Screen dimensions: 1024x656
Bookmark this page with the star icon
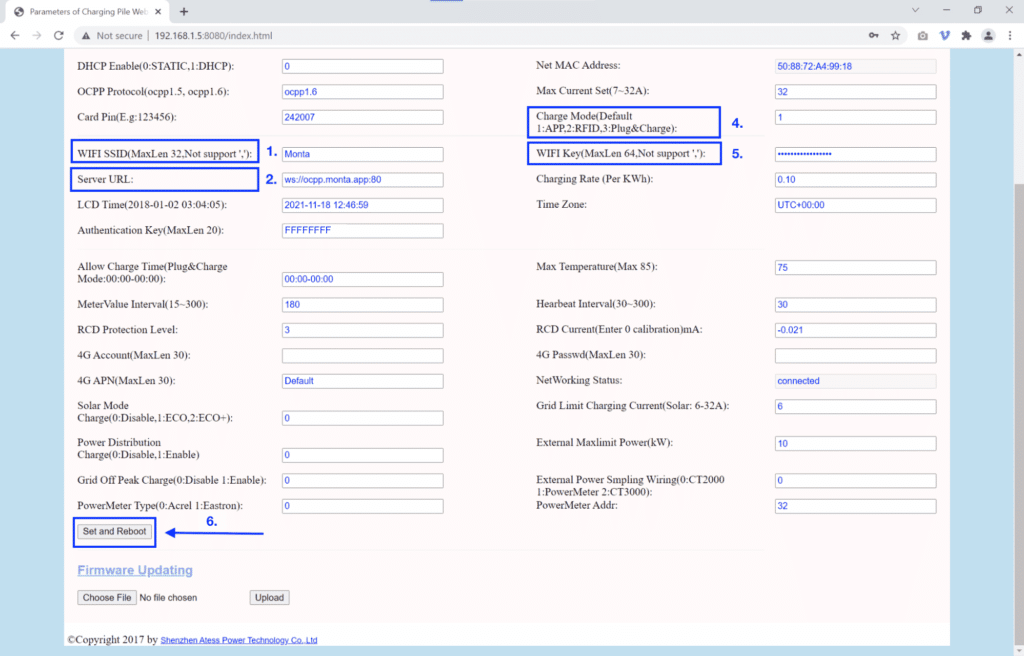point(896,35)
